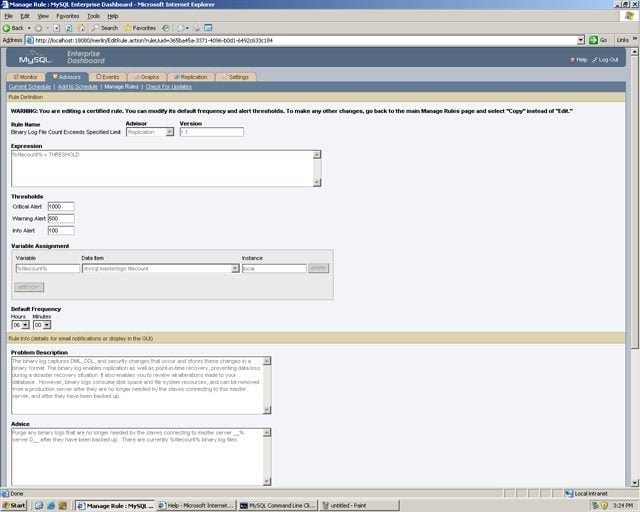Click the Links toolbar label
The image size is (640, 512).
point(622,40)
